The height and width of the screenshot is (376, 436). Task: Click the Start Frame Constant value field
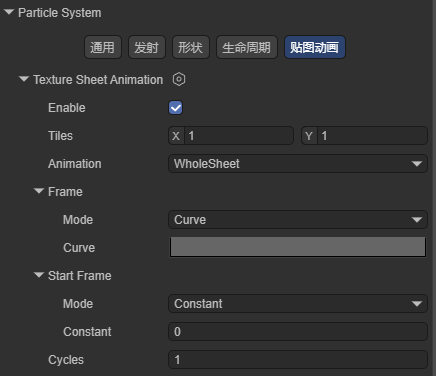[298, 332]
